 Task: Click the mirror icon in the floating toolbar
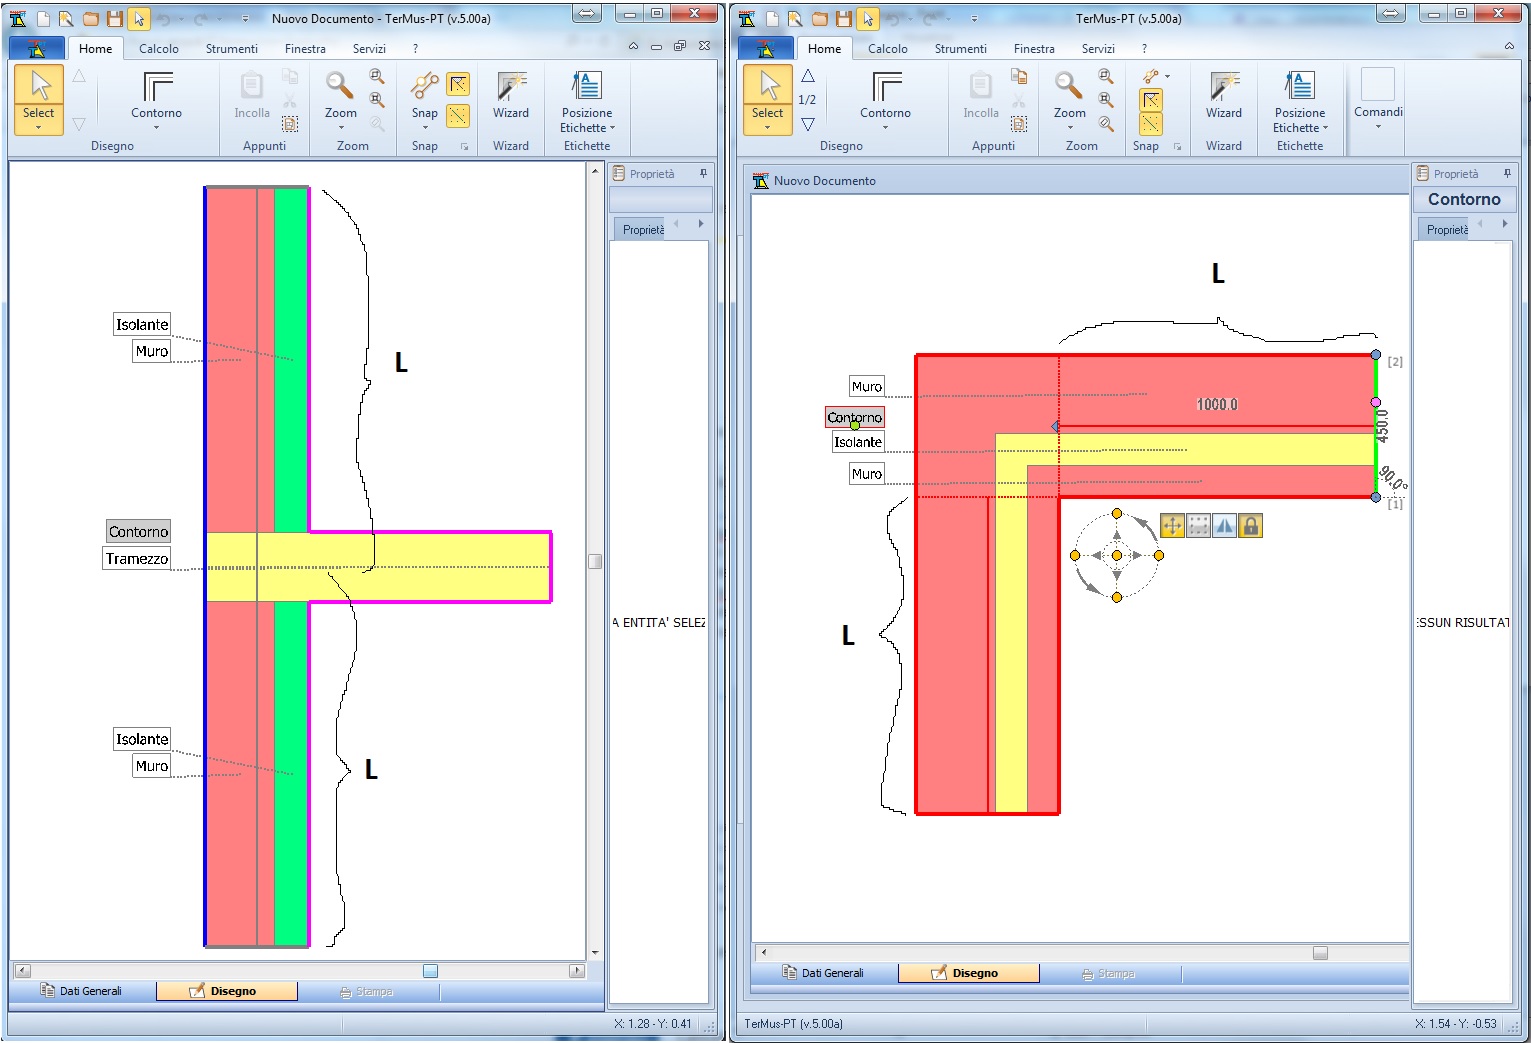click(x=1224, y=526)
